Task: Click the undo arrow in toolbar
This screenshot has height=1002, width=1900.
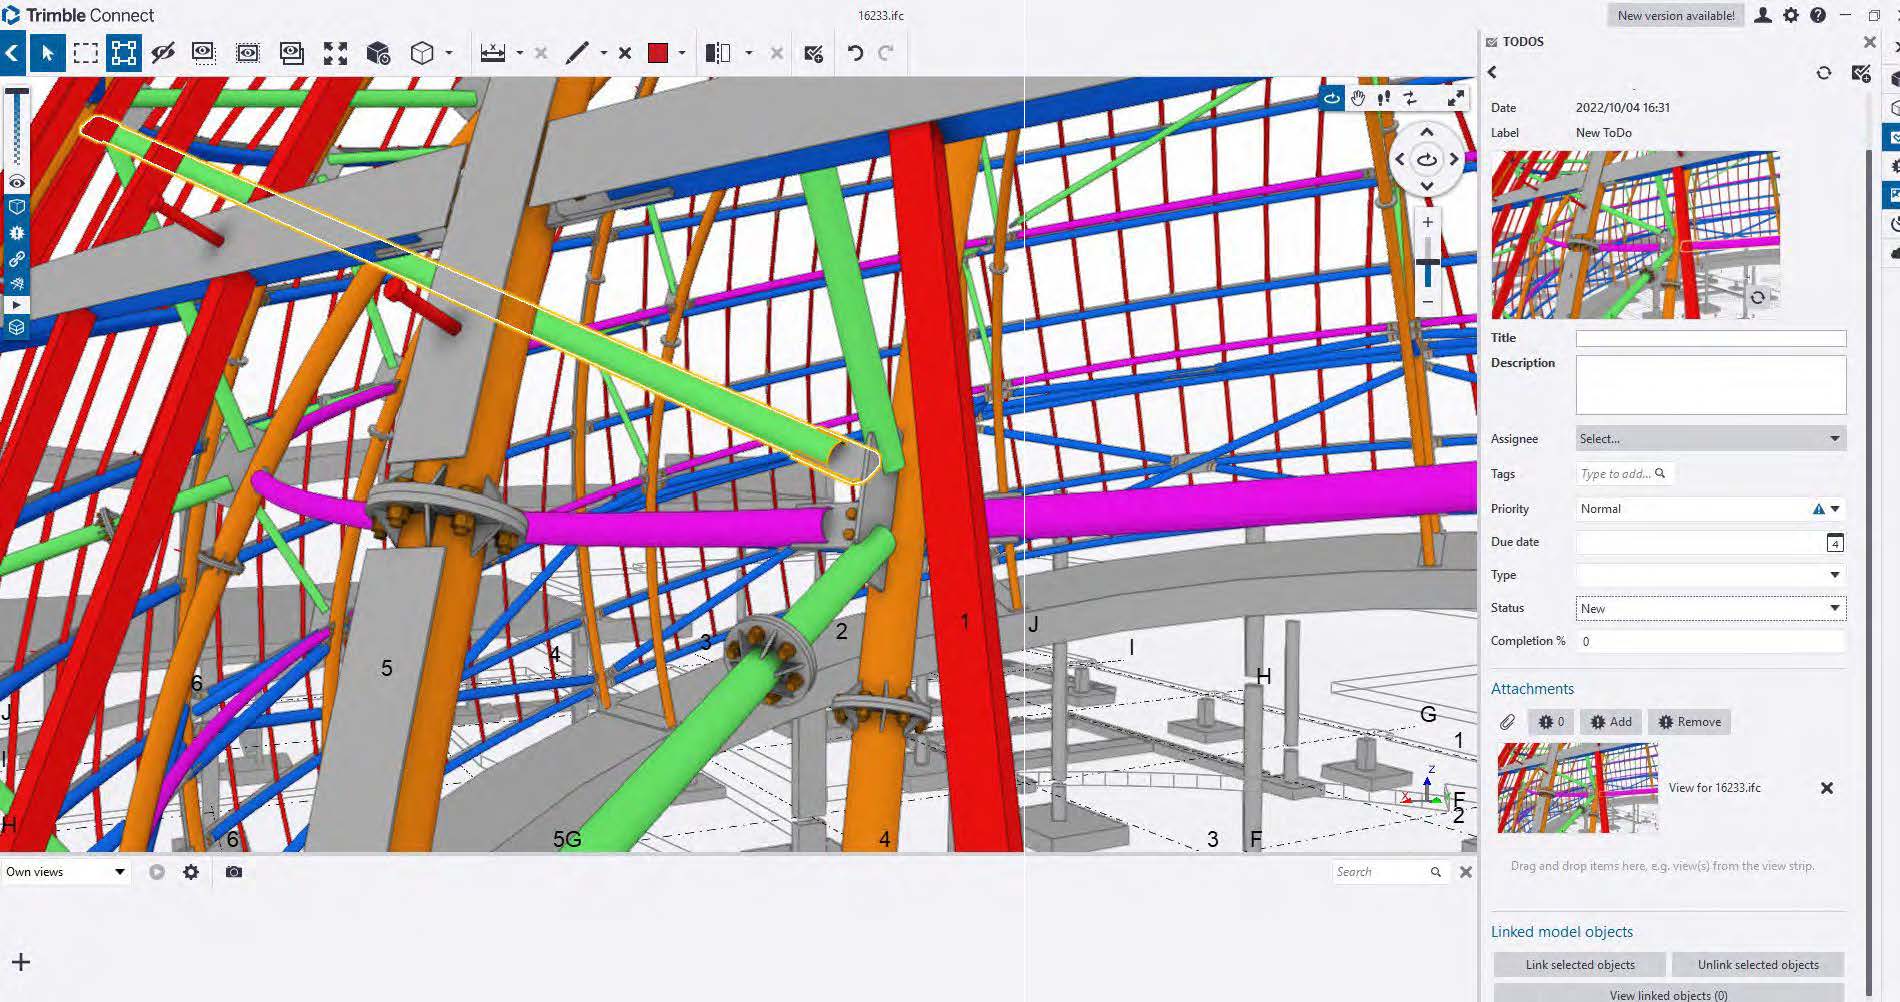Action: pyautogui.click(x=855, y=54)
